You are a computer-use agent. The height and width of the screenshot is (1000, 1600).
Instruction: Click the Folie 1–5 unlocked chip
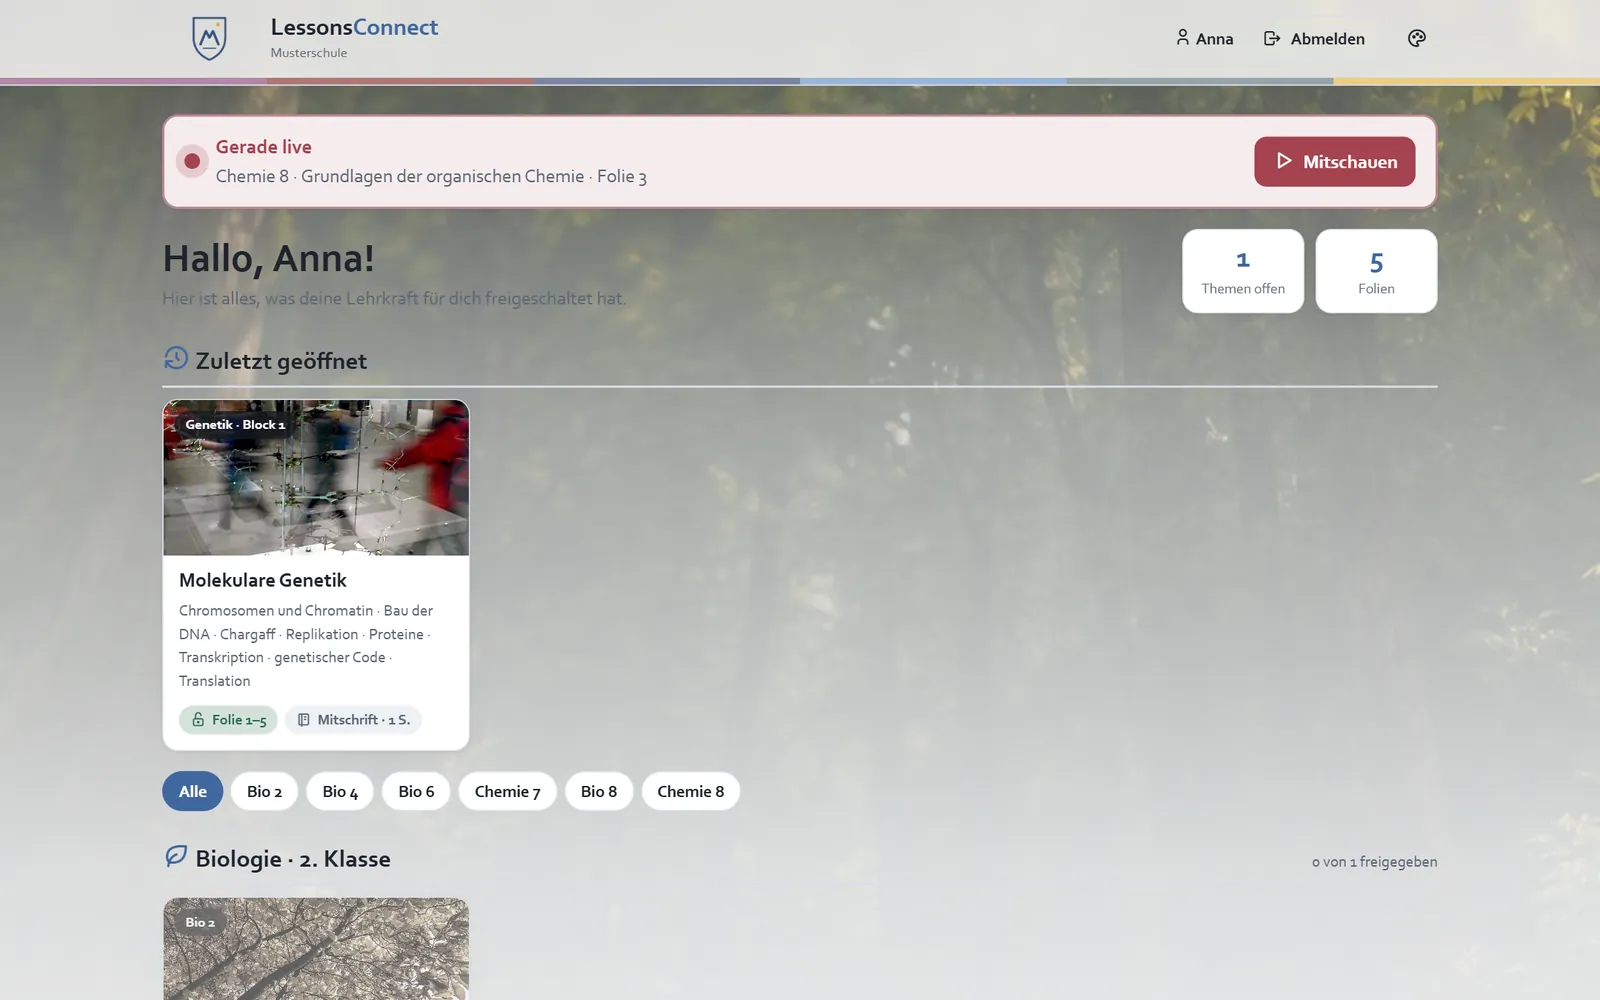coord(228,720)
